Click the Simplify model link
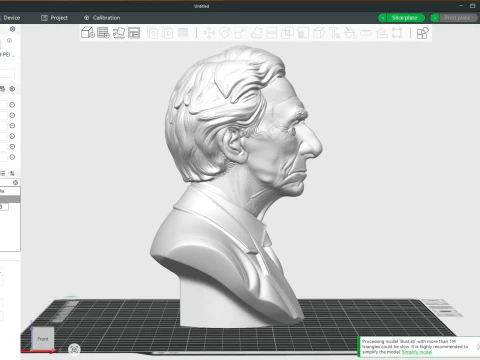The image size is (480, 360). [417, 352]
